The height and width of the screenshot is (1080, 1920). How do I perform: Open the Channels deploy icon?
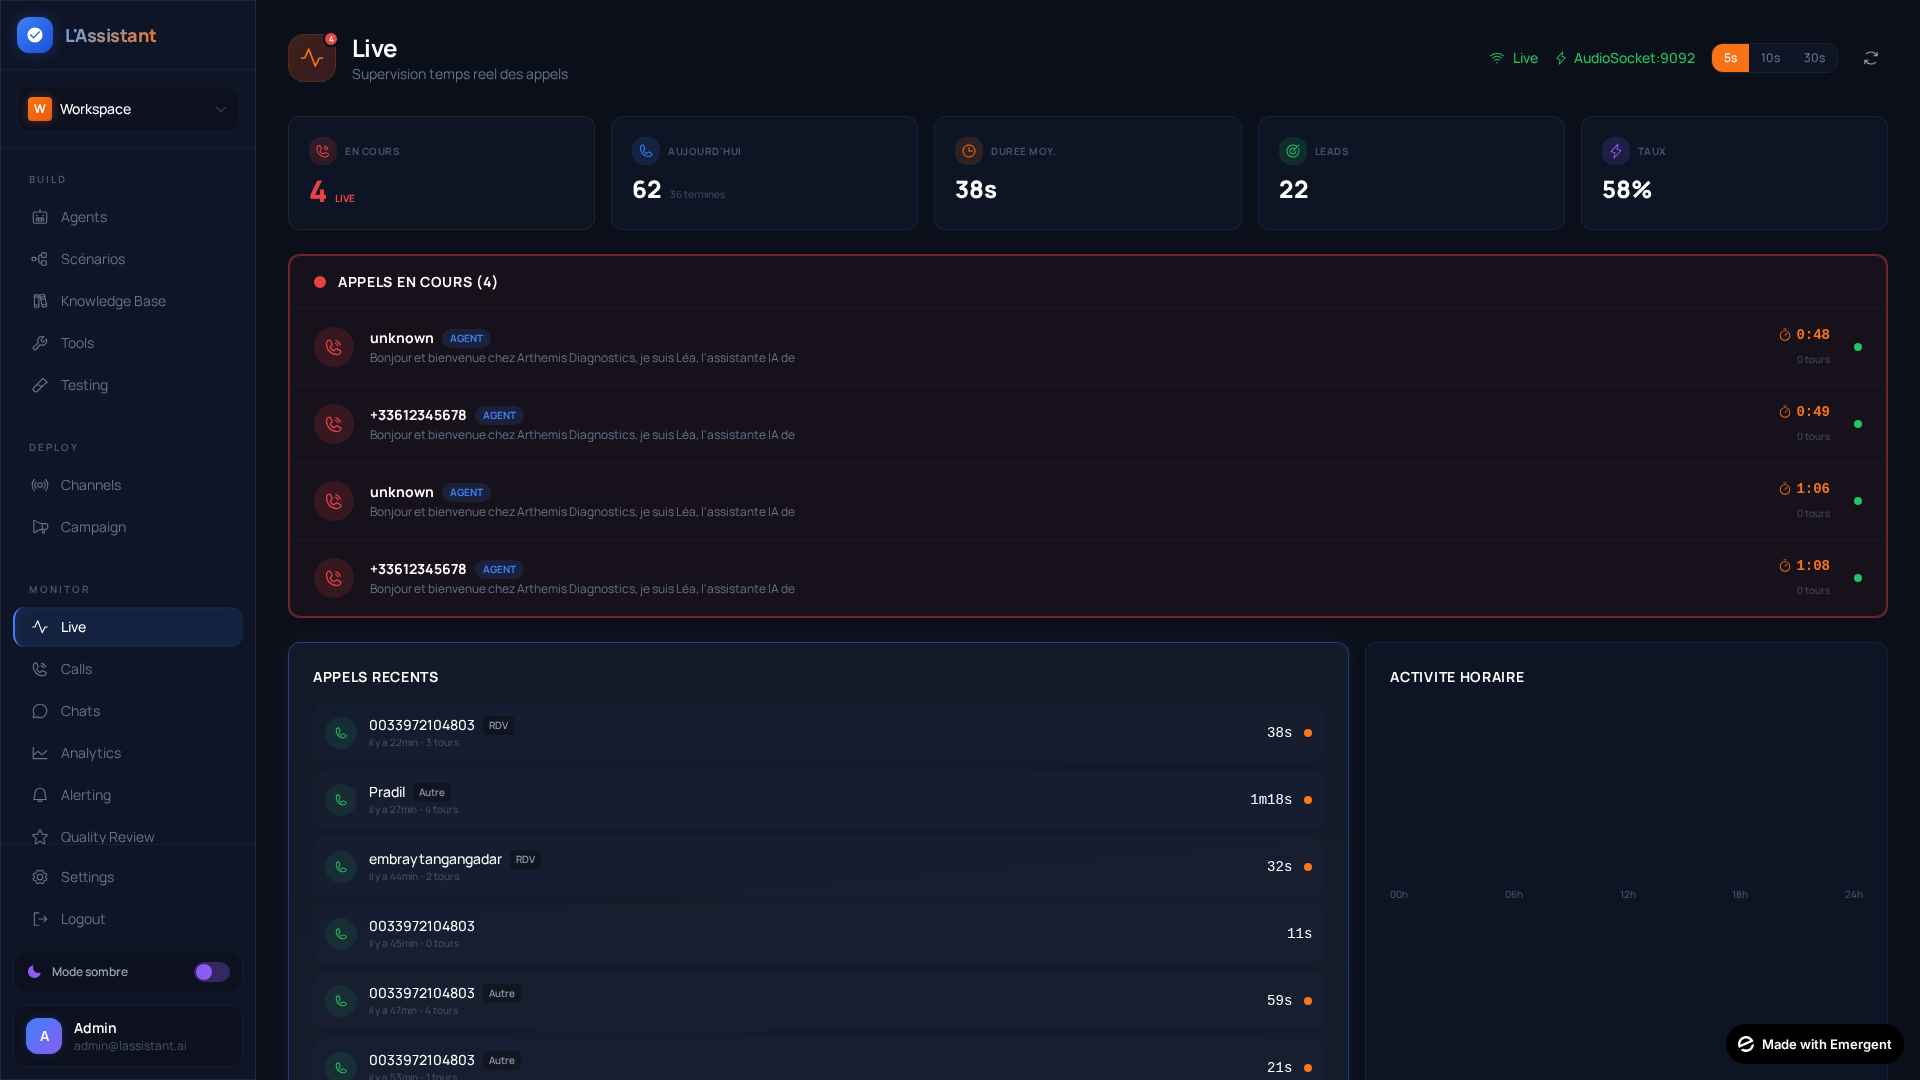(40, 485)
